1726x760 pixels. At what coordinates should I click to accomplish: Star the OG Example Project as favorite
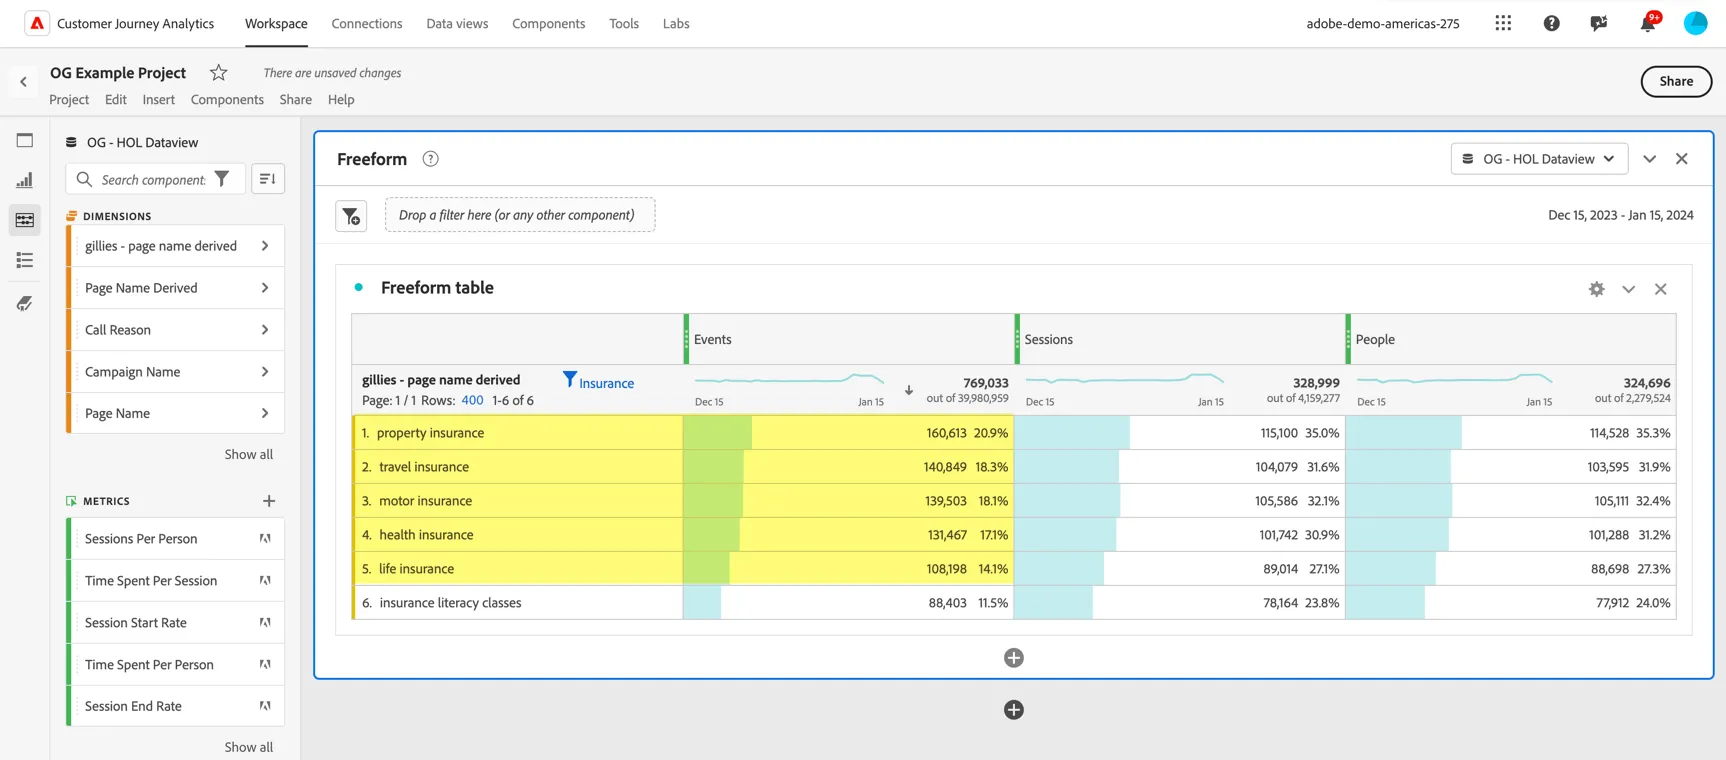pos(219,72)
